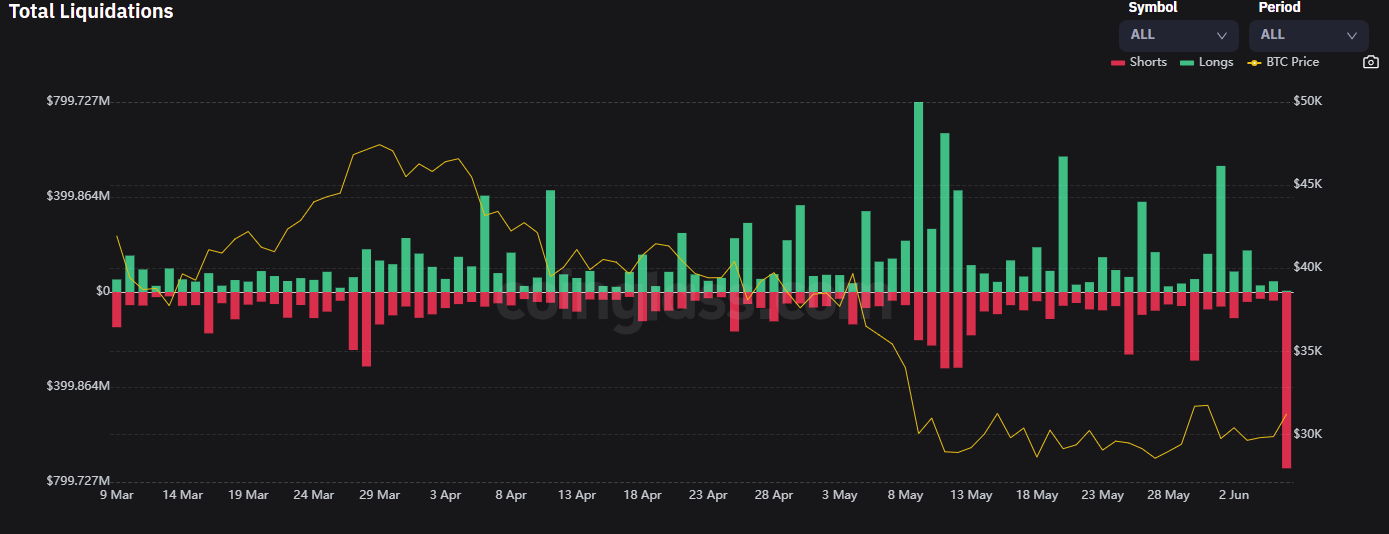This screenshot has width=1389, height=534.
Task: Click the yellow BTC Price legend marker
Action: (1254, 62)
